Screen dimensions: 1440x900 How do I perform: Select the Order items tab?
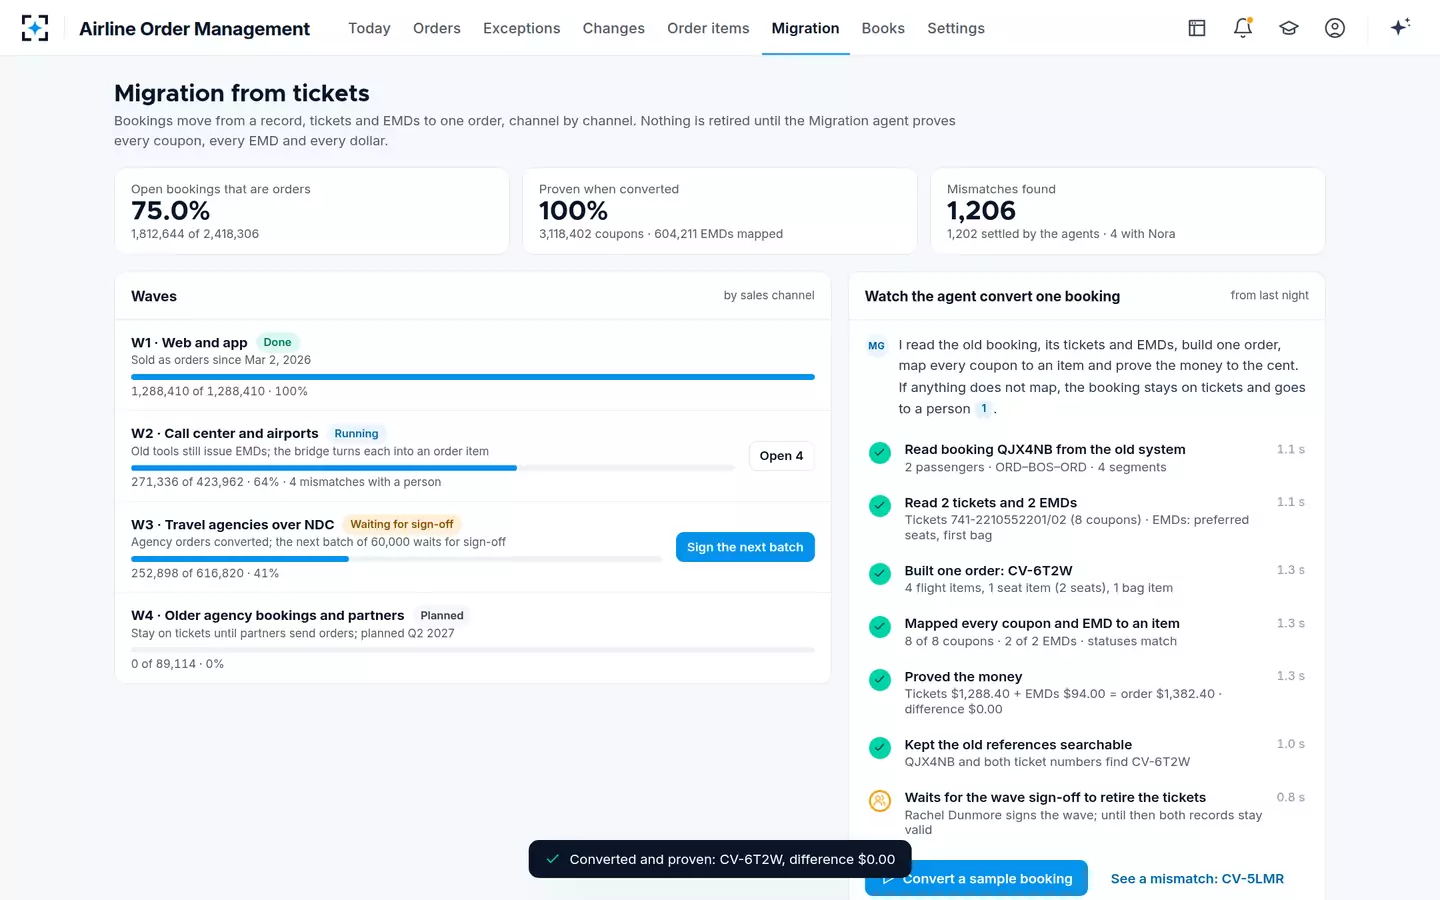point(708,28)
